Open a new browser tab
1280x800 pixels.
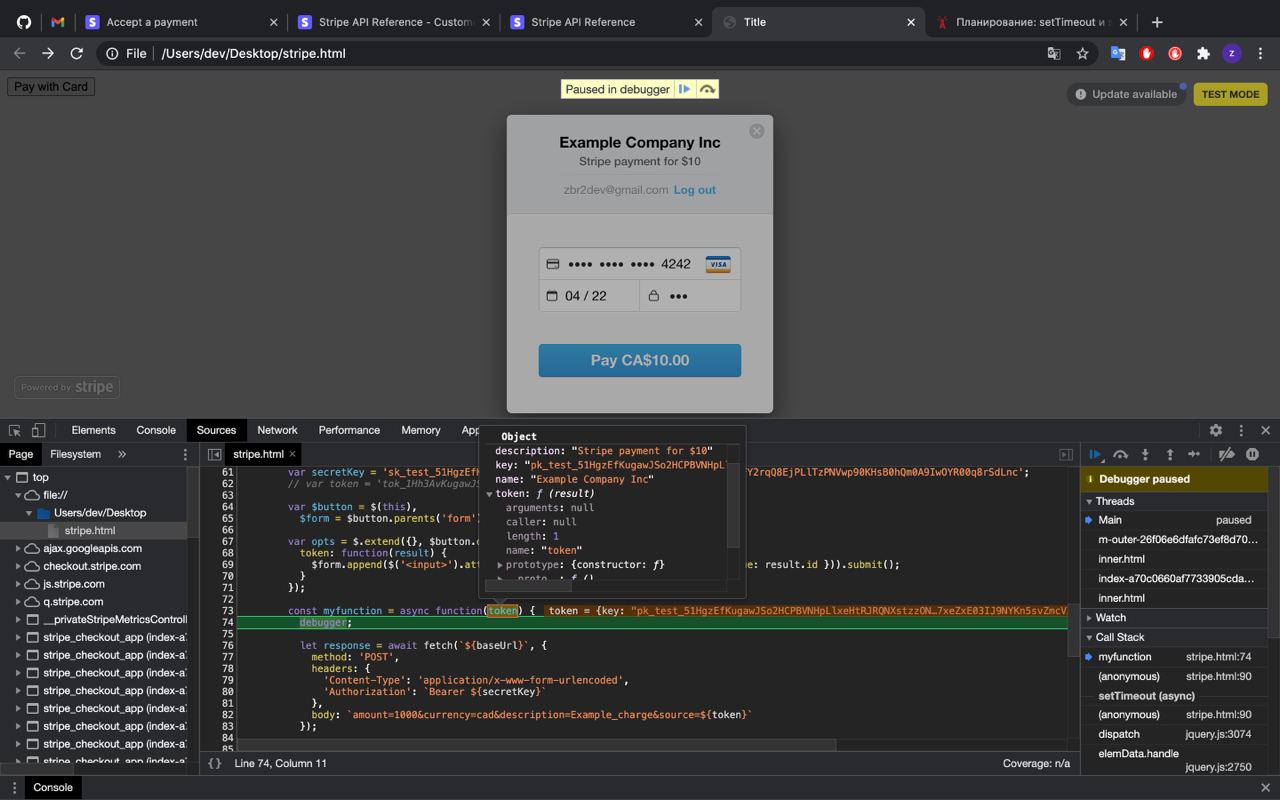point(1157,22)
